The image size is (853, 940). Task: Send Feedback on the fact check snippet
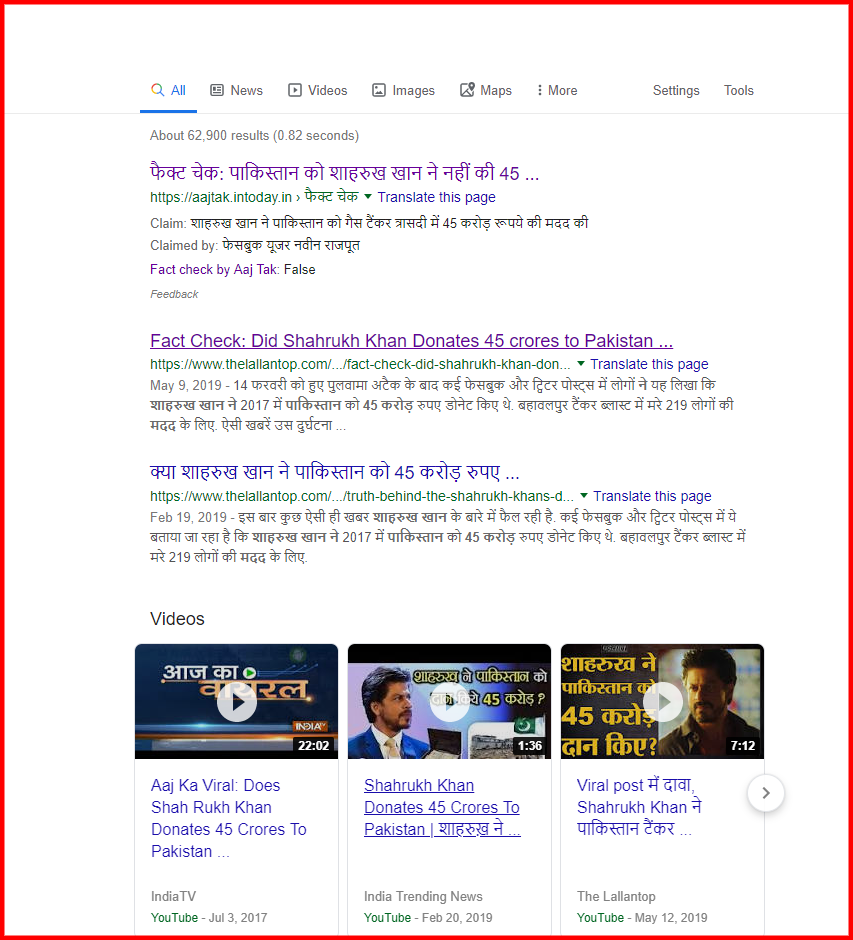pyautogui.click(x=174, y=294)
